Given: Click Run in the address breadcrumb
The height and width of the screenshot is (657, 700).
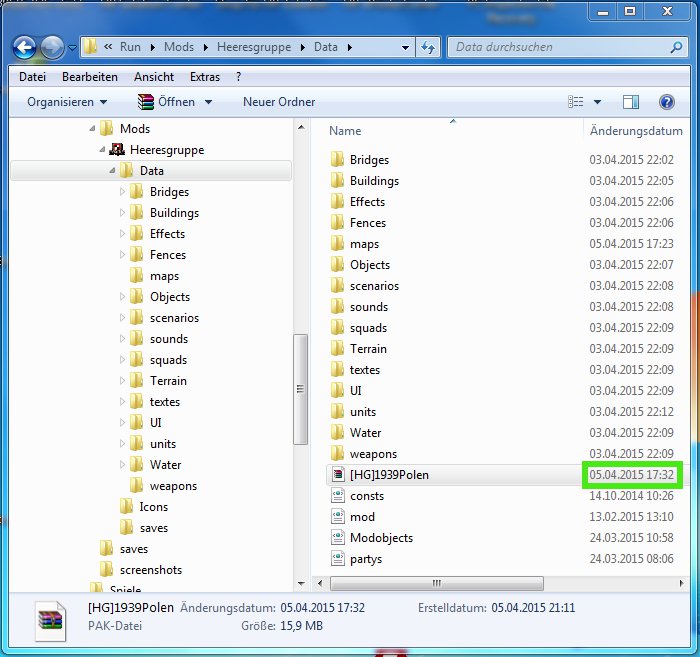Looking at the screenshot, I should point(130,47).
